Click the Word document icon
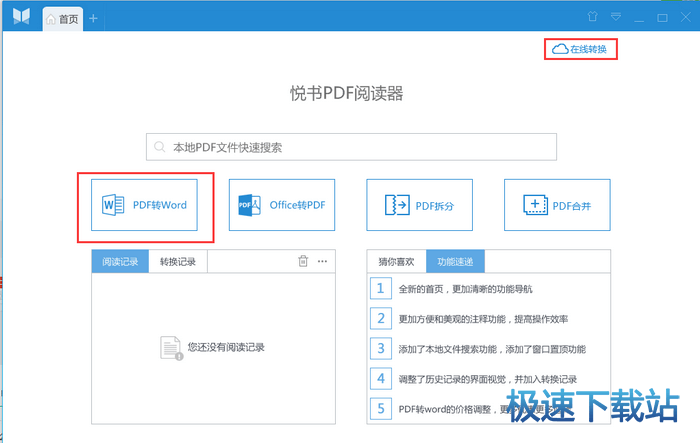The image size is (700, 443). click(x=113, y=205)
